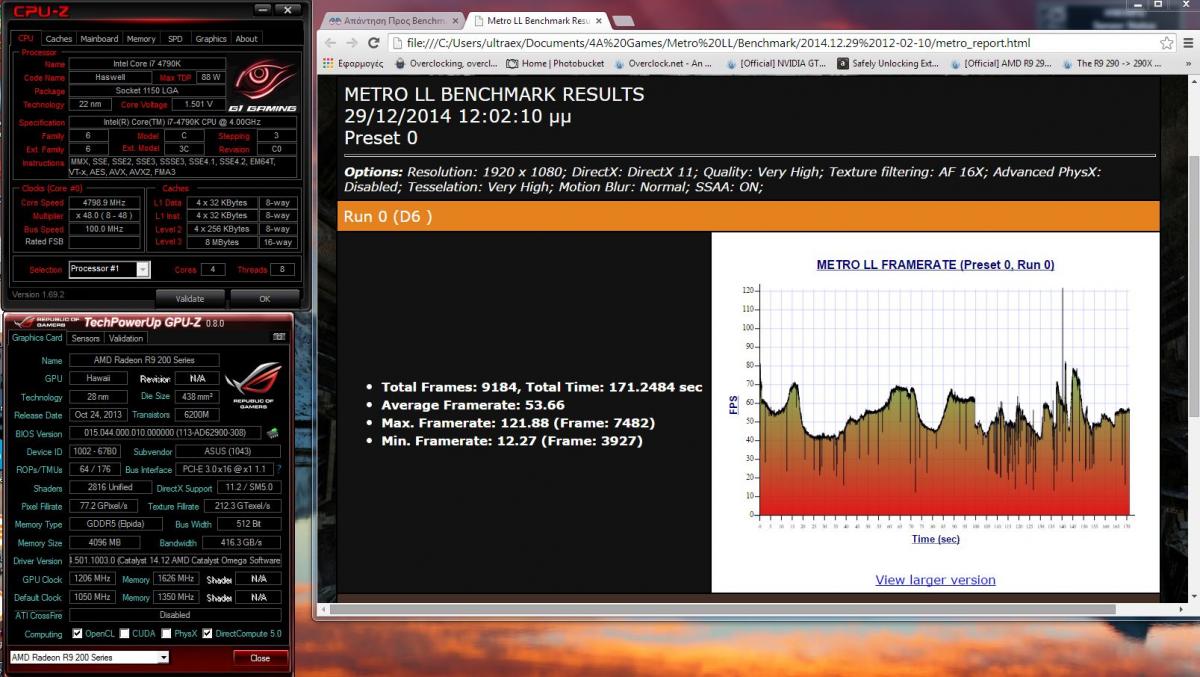Open the Overclock.net bookmark
1200x677 pixels.
(662, 63)
